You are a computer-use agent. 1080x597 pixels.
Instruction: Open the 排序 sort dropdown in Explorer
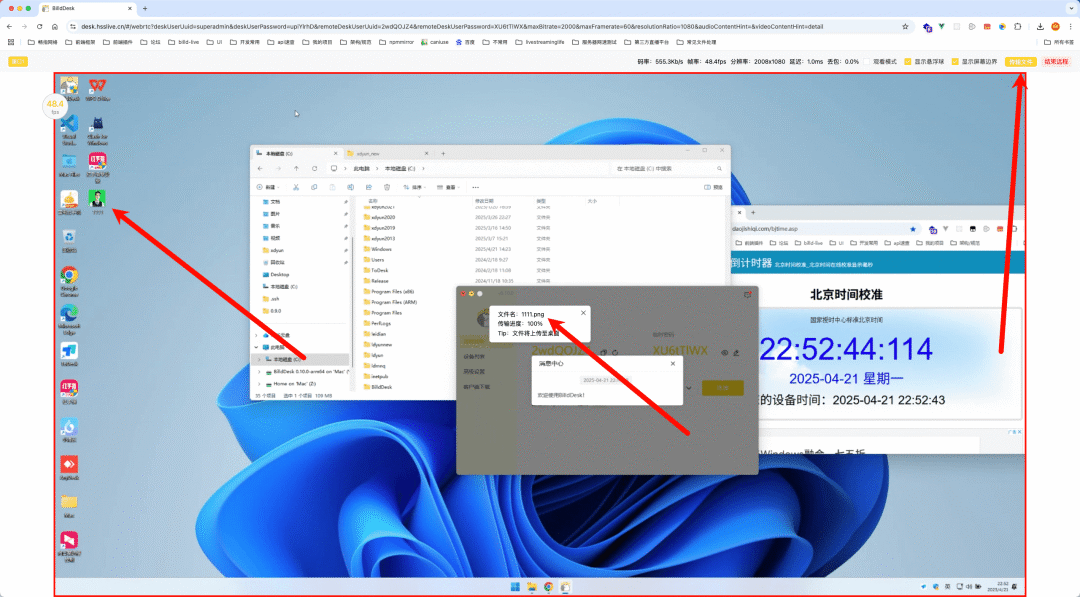tap(420, 187)
